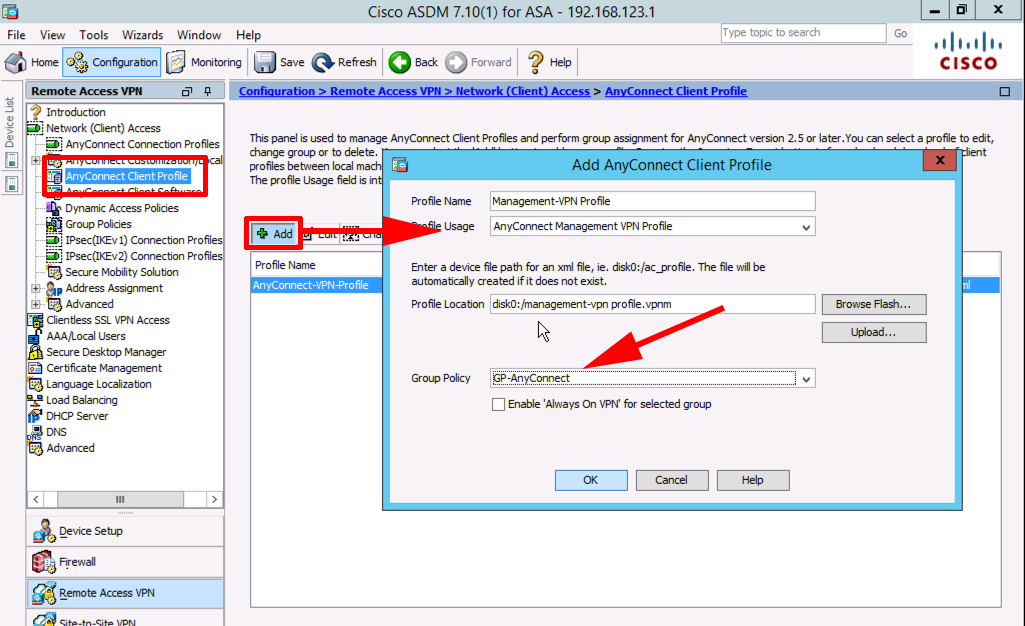The height and width of the screenshot is (626, 1025).
Task: Go to Home in the toolbar
Action: tap(32, 62)
